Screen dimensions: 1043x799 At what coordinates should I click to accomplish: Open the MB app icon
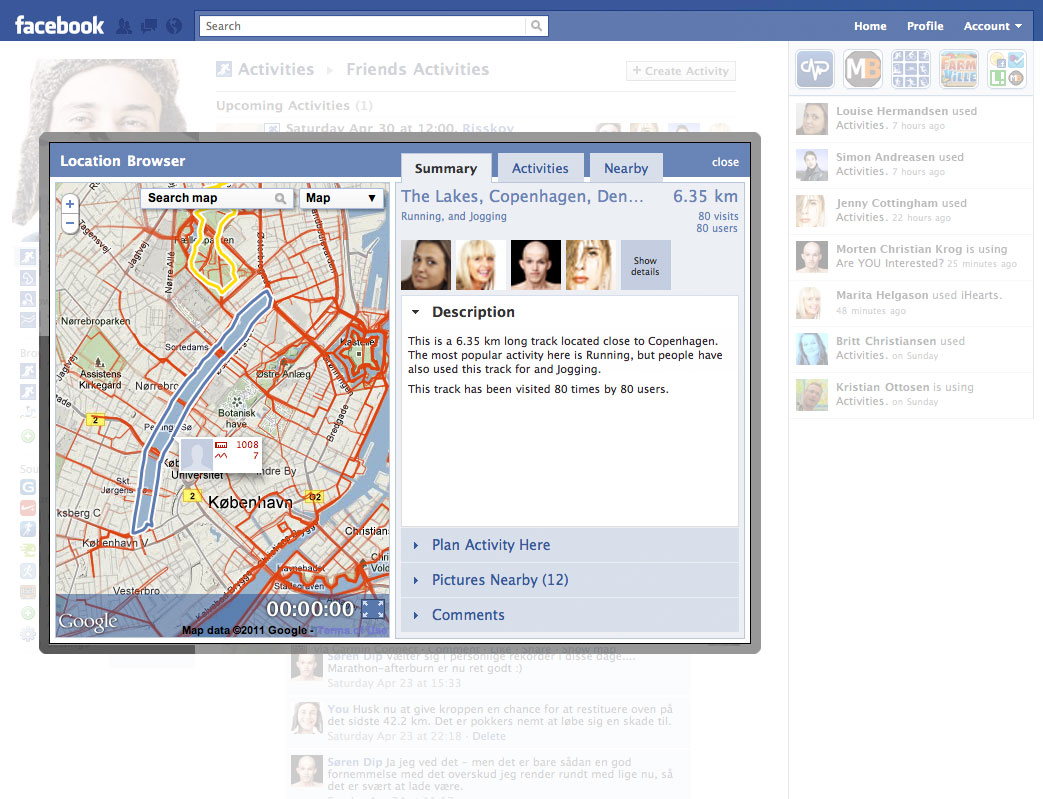click(862, 69)
